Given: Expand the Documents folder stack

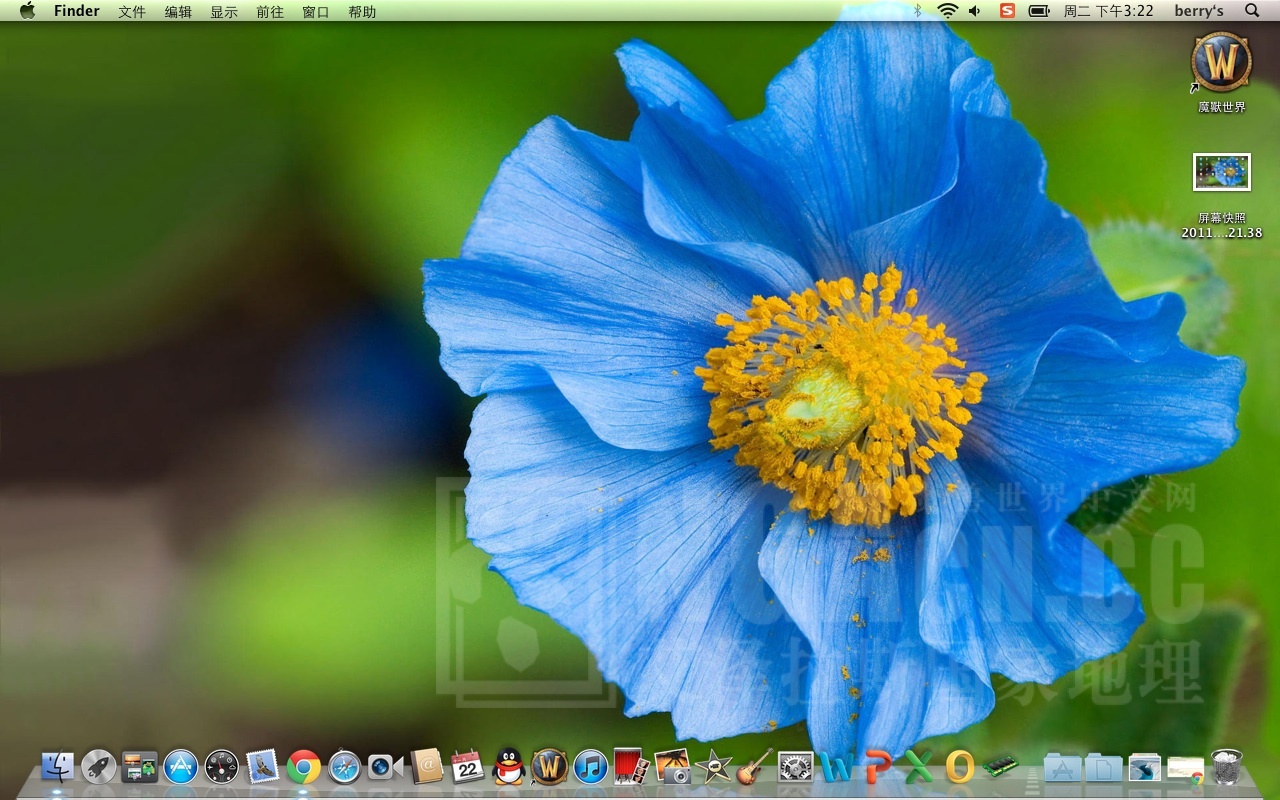Looking at the screenshot, I should point(1103,767).
